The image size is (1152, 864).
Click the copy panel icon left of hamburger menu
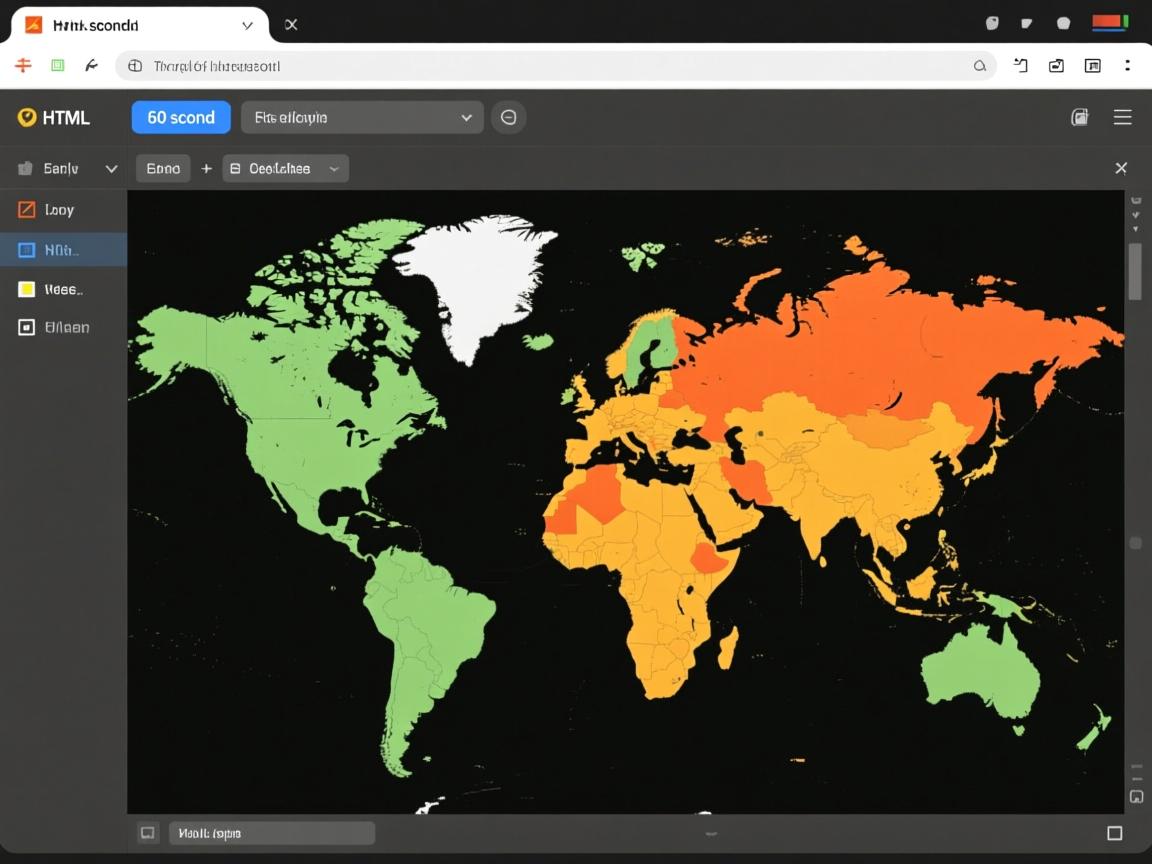(1079, 117)
